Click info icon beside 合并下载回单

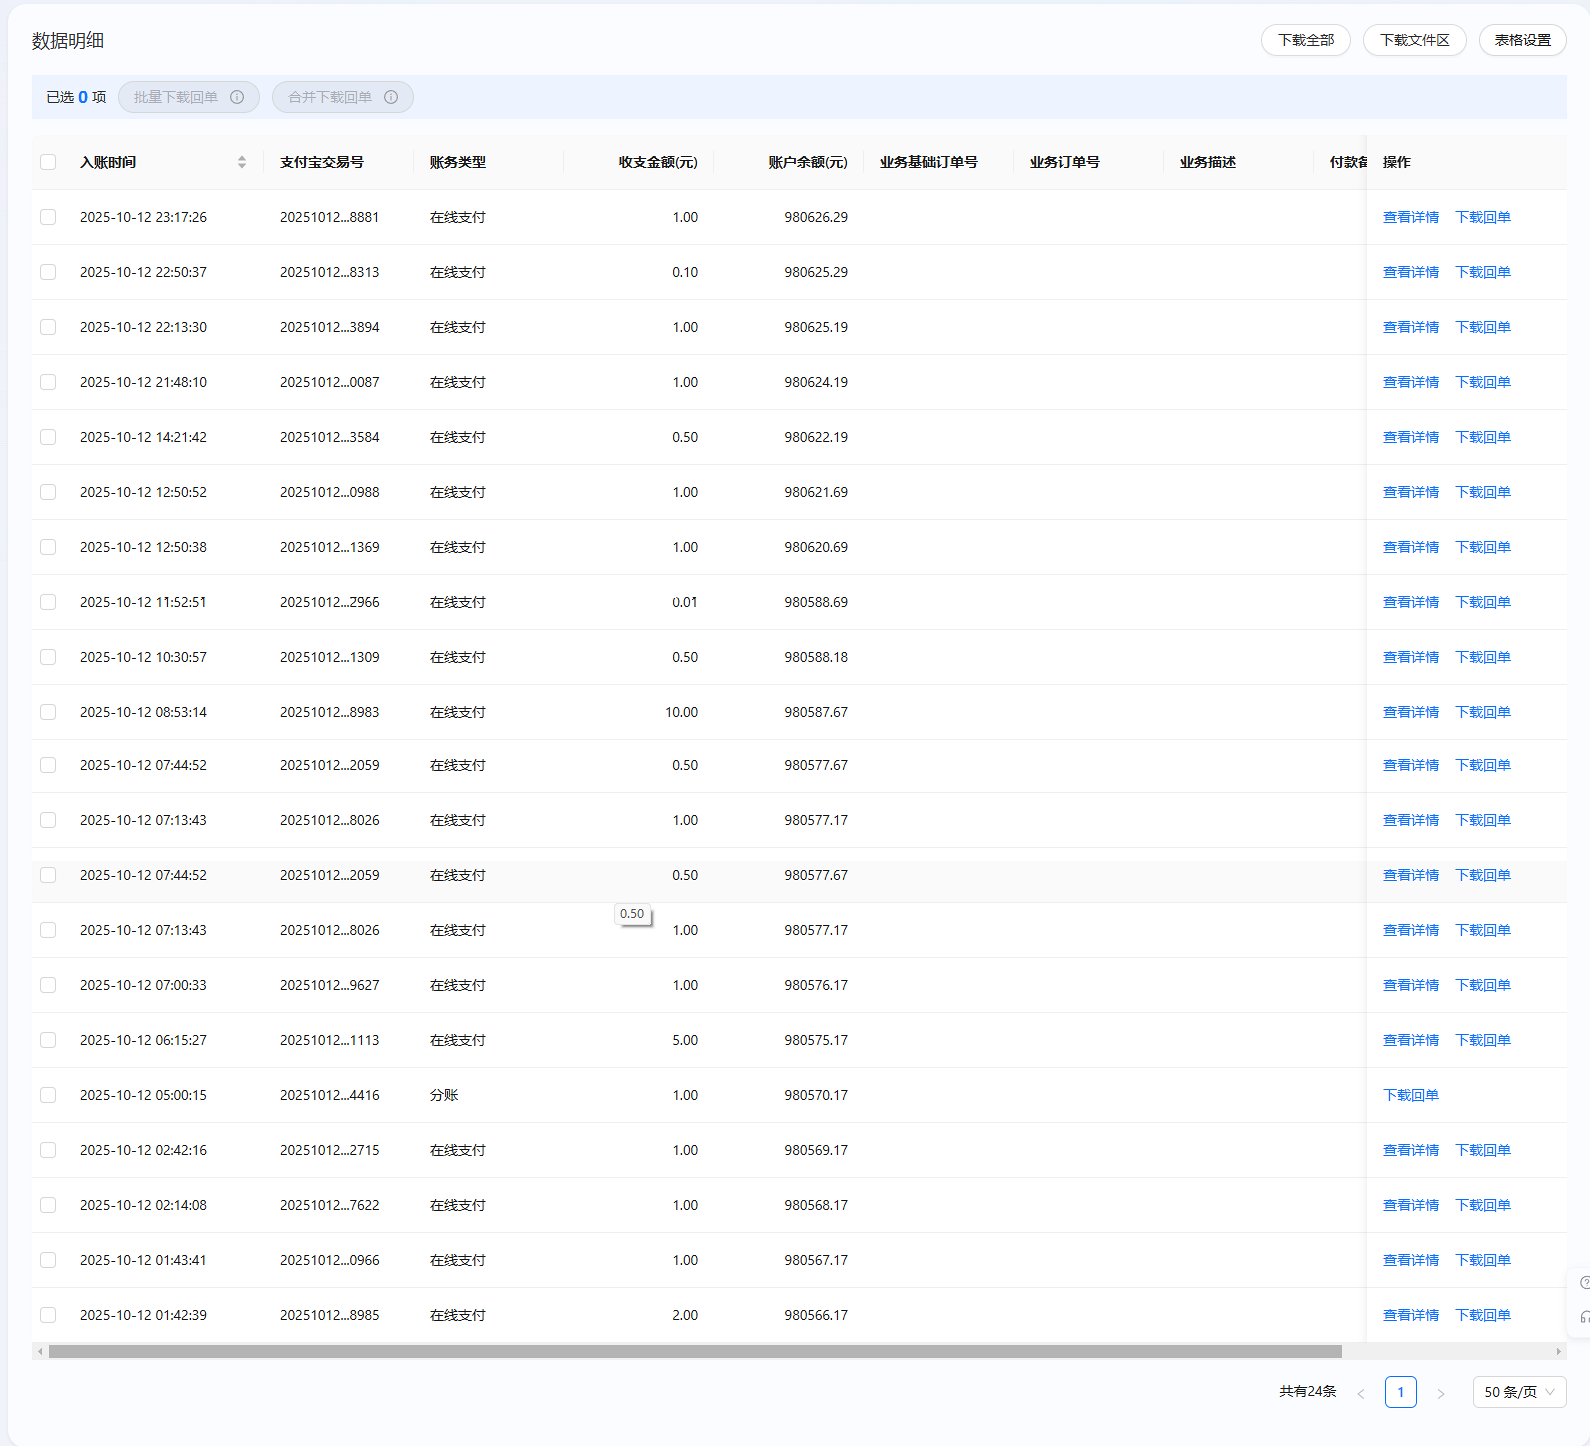(x=391, y=97)
